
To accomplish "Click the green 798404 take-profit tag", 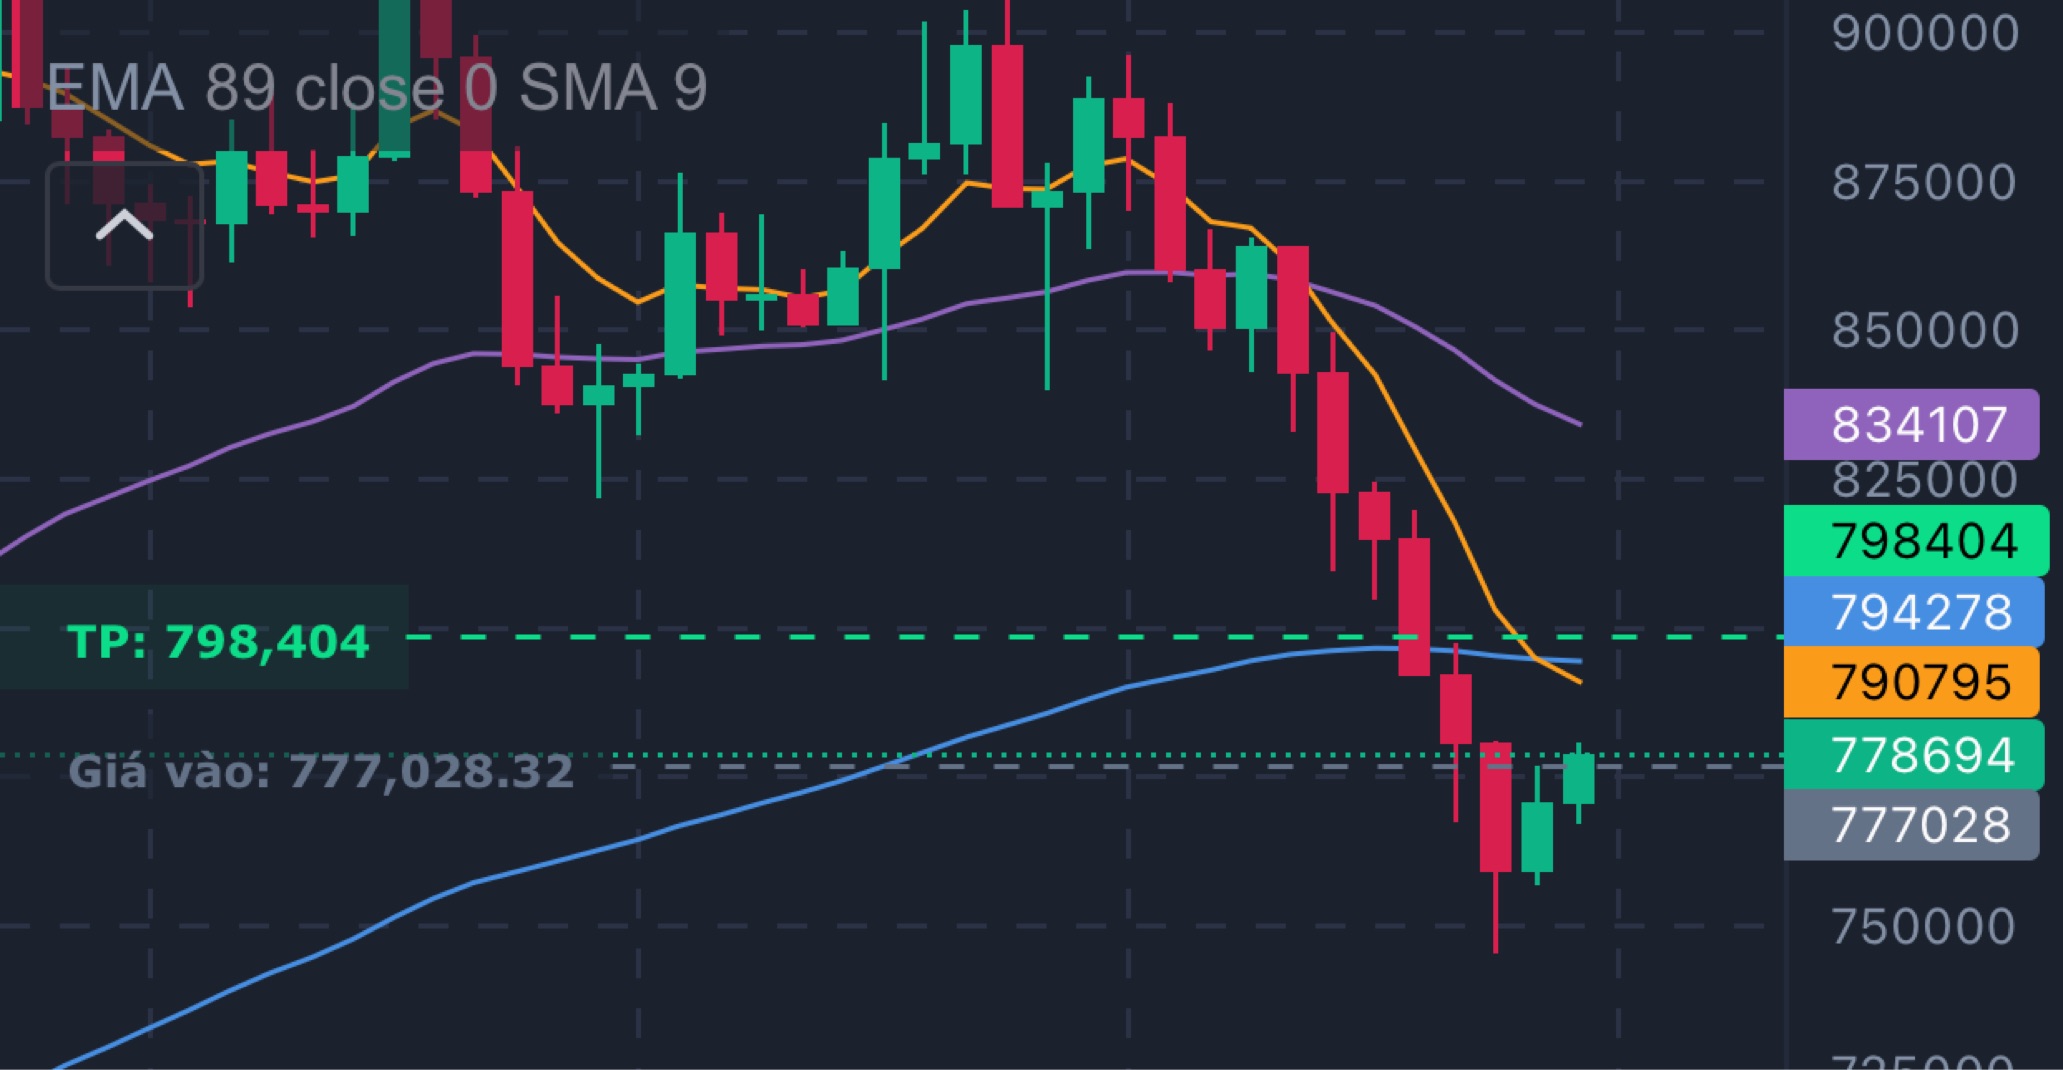I will 1910,541.
